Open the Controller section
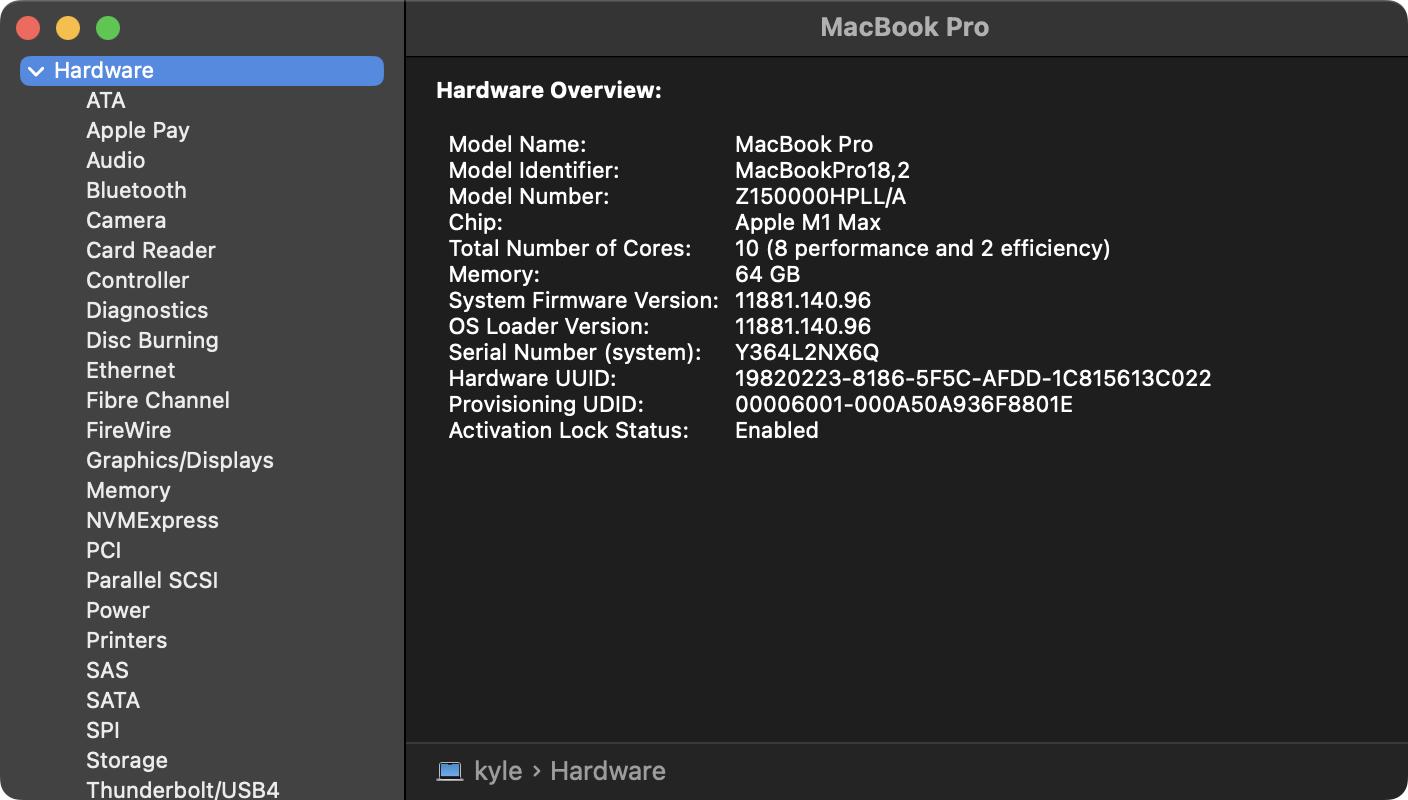Screen dimensions: 1408x800 (138, 281)
